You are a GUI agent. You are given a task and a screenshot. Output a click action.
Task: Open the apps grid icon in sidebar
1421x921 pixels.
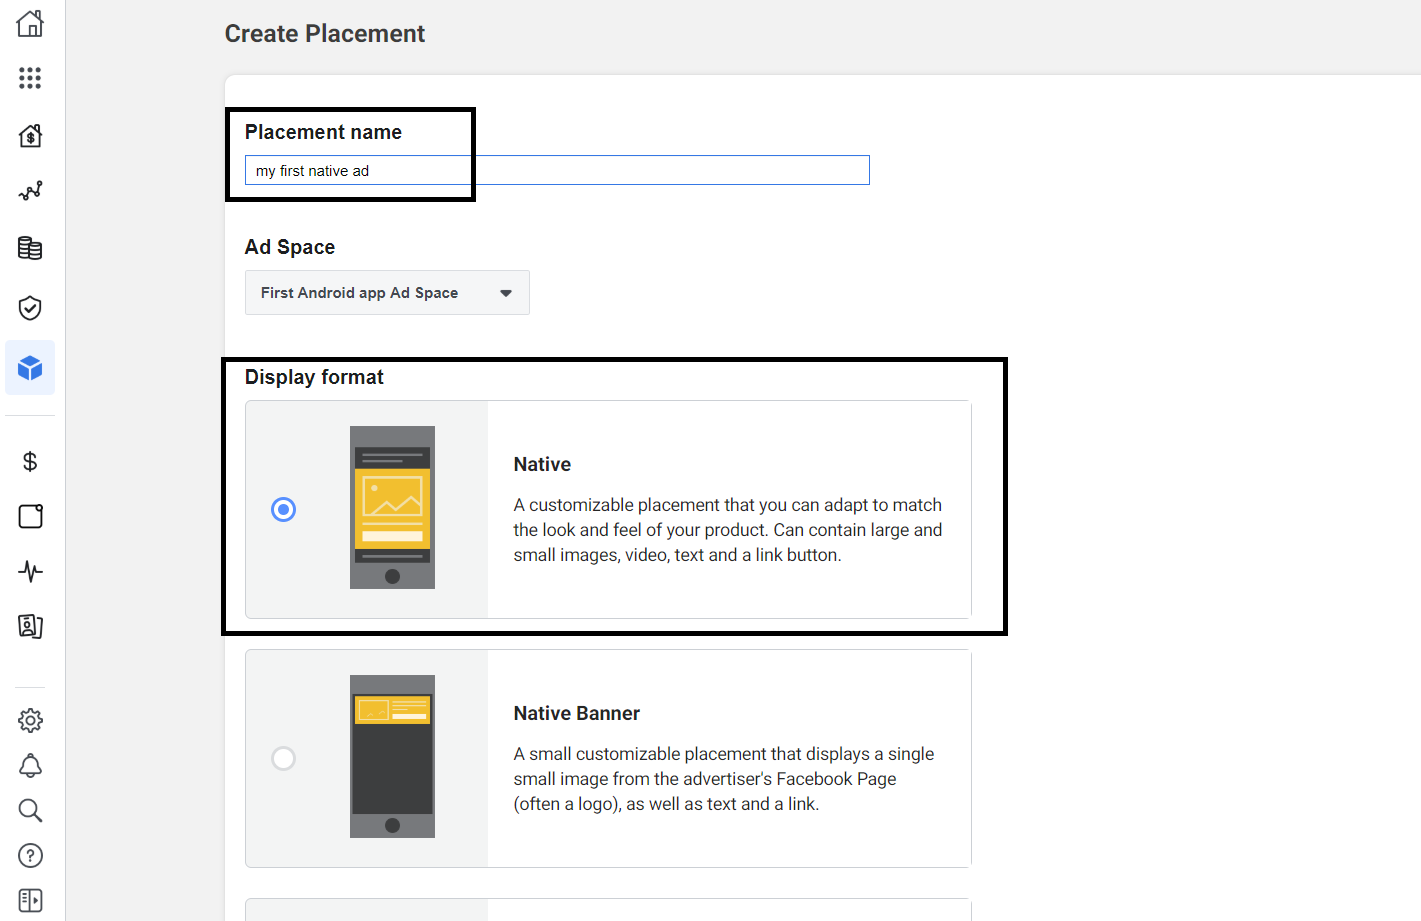tap(30, 77)
